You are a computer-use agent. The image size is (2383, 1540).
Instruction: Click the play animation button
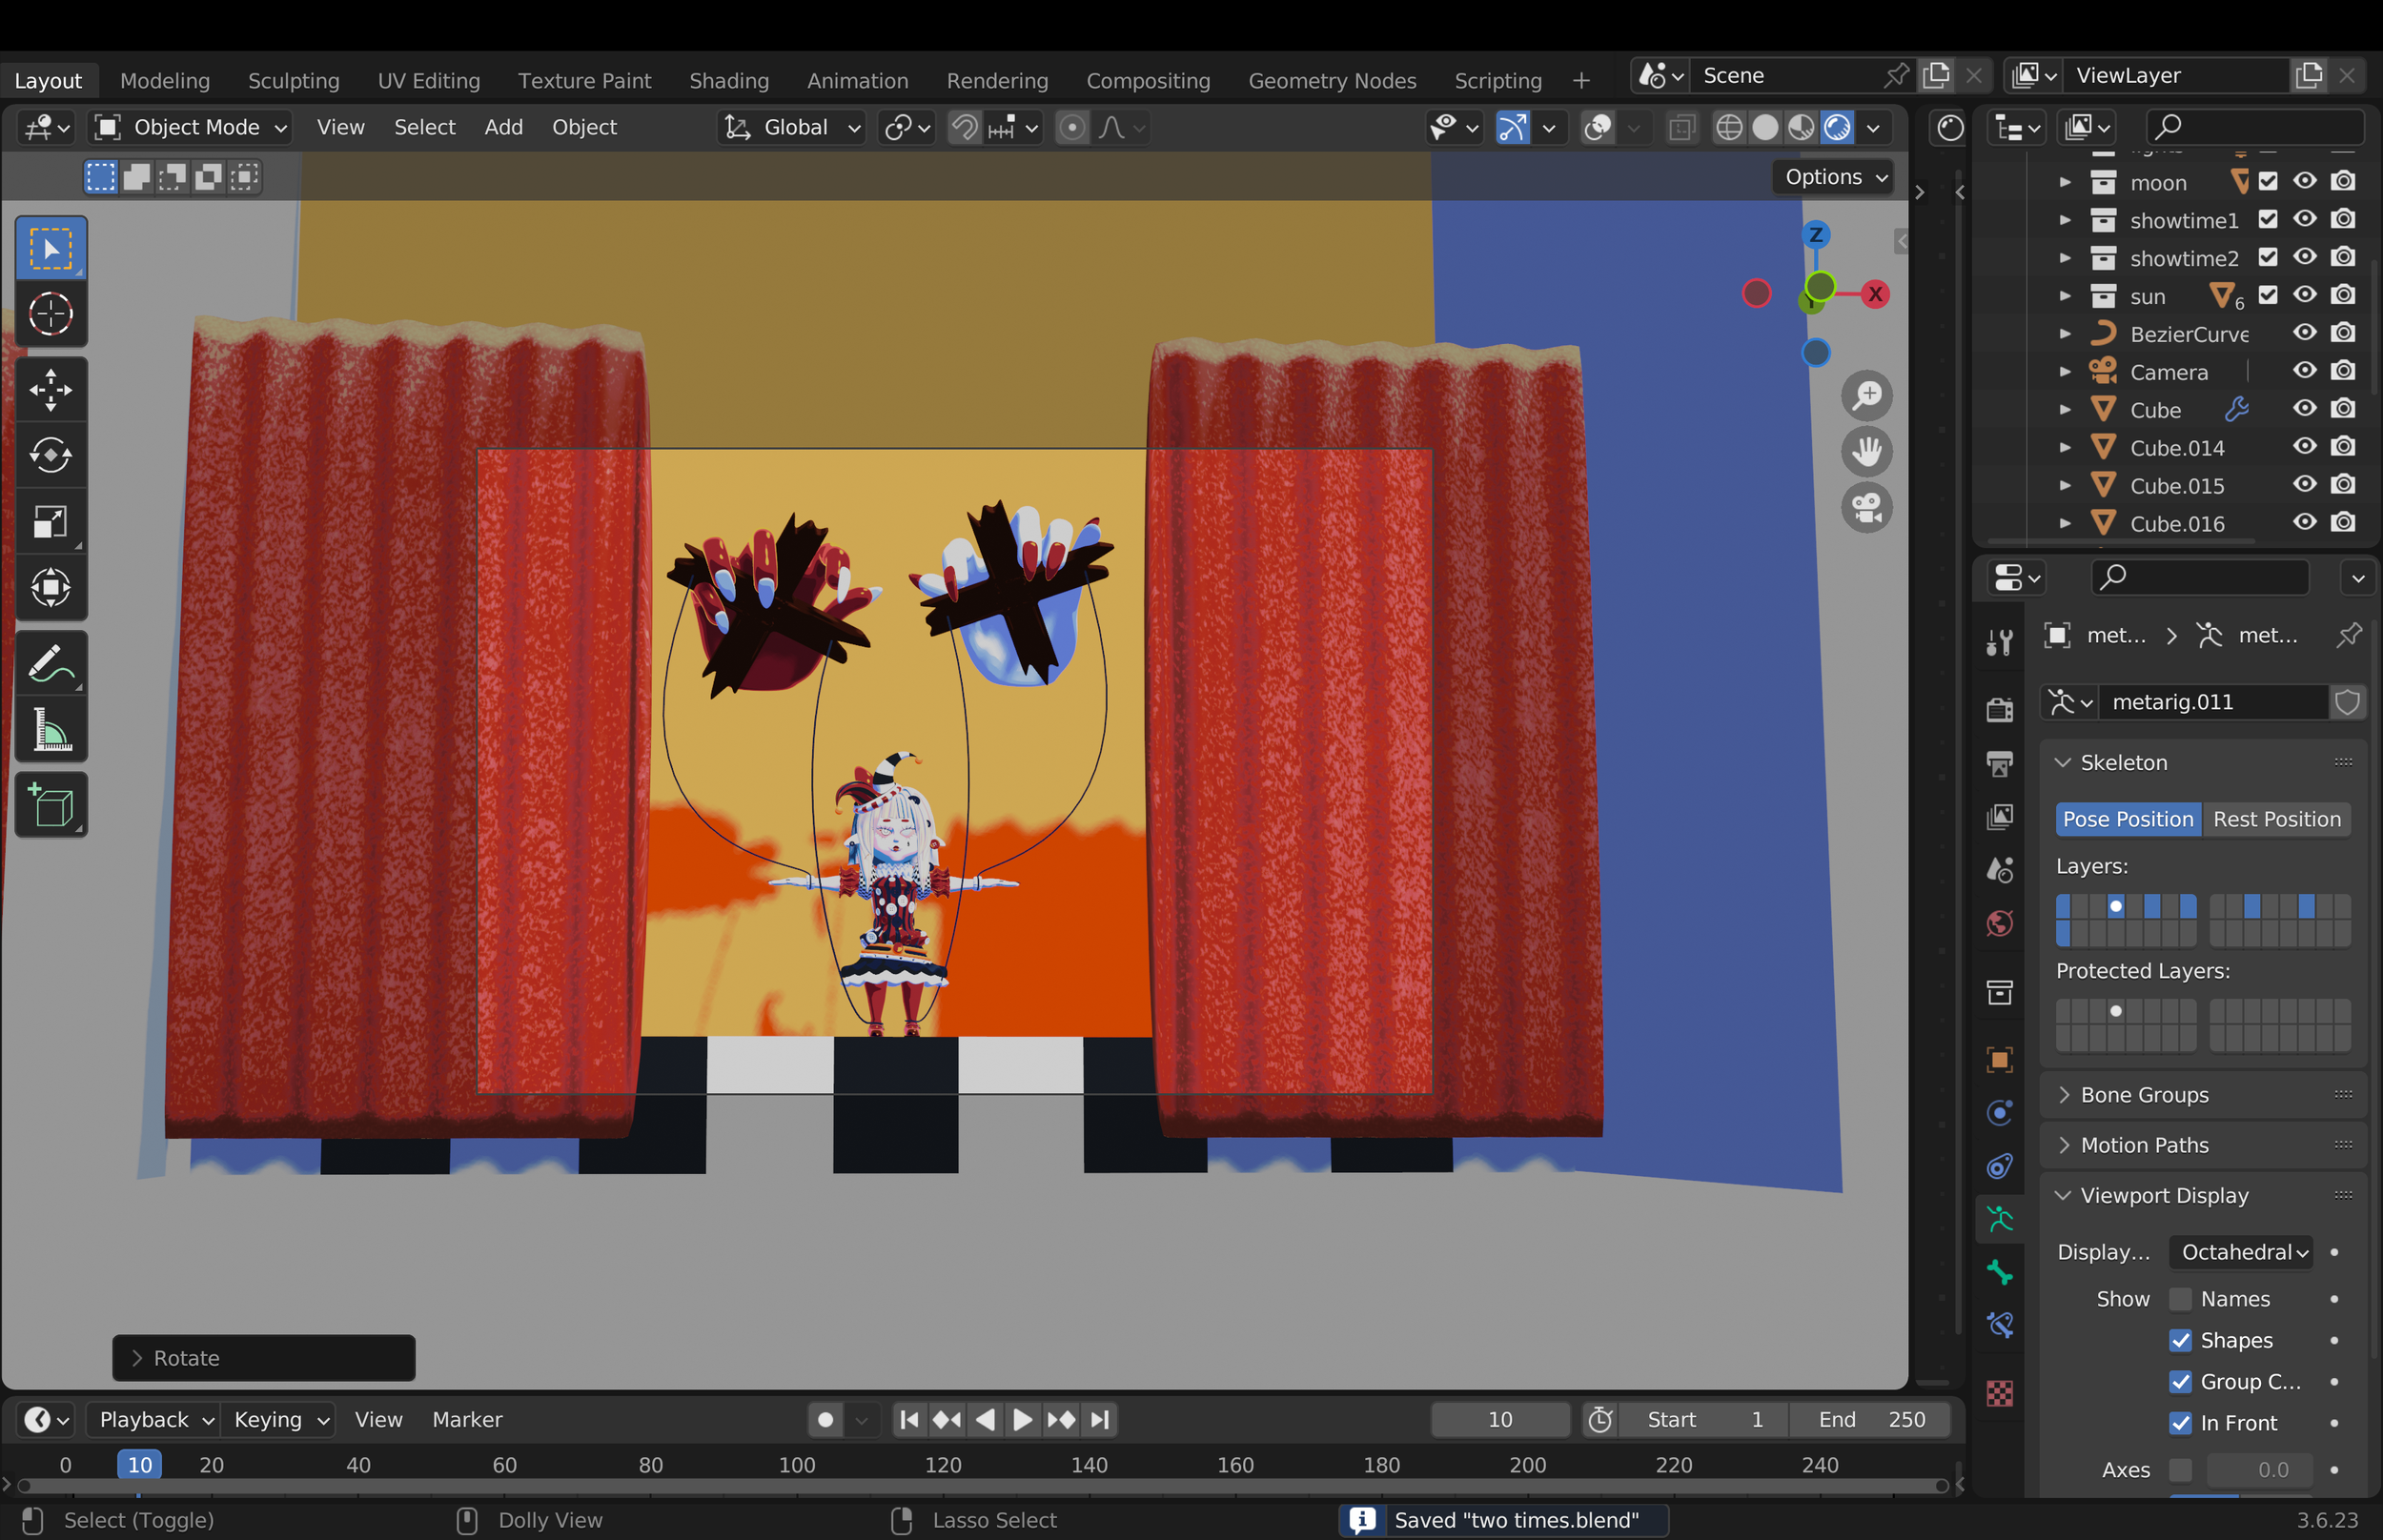[1022, 1419]
